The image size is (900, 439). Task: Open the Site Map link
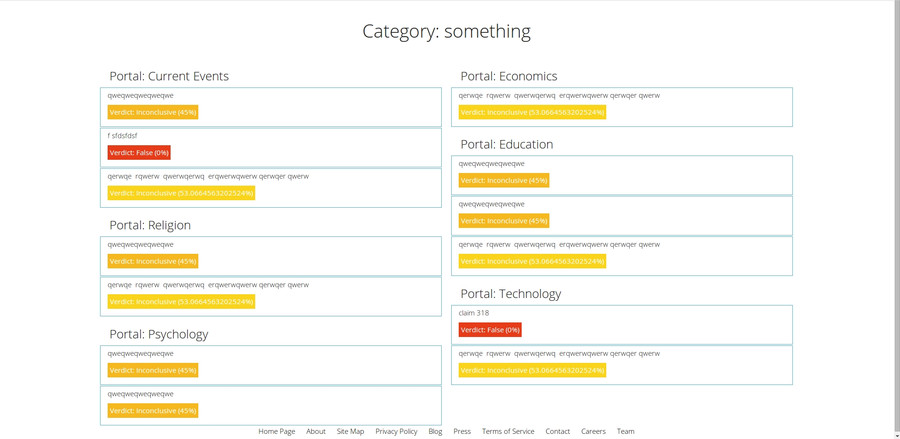coord(350,431)
